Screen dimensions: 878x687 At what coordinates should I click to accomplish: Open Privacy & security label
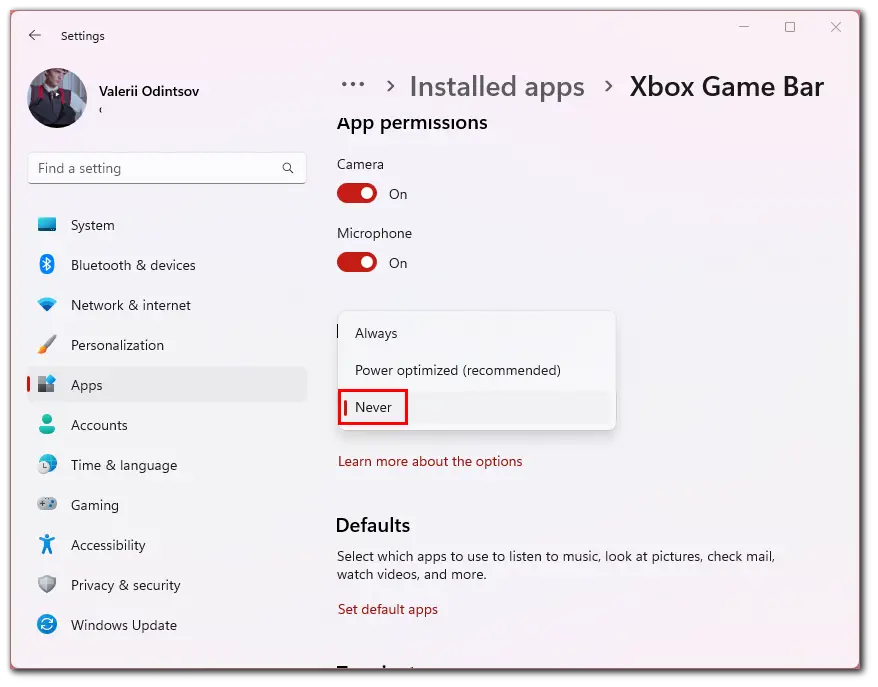tap(125, 585)
